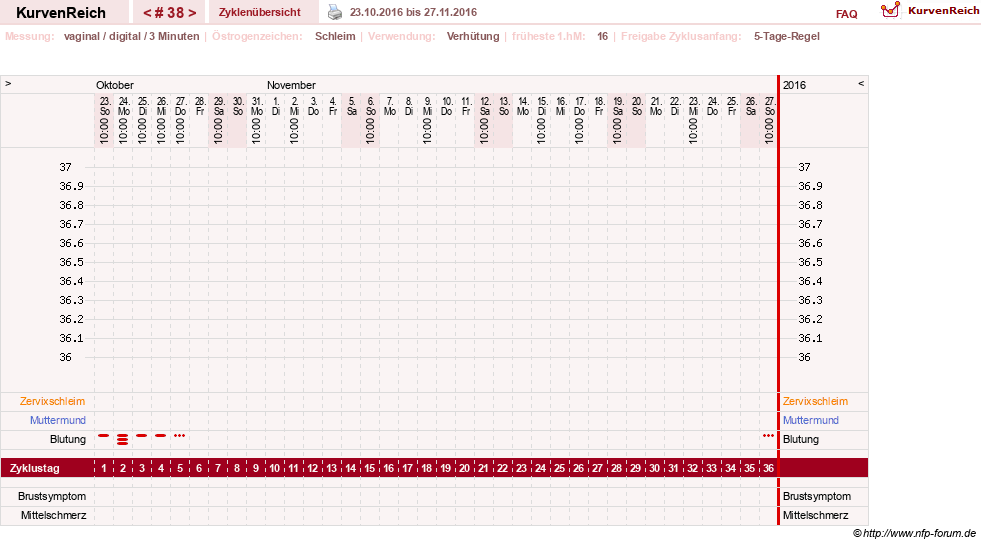Image resolution: width=981 pixels, height=545 pixels.
Task: Click the heavy bleeding mark on cycle day 2
Action: [x=123, y=439]
